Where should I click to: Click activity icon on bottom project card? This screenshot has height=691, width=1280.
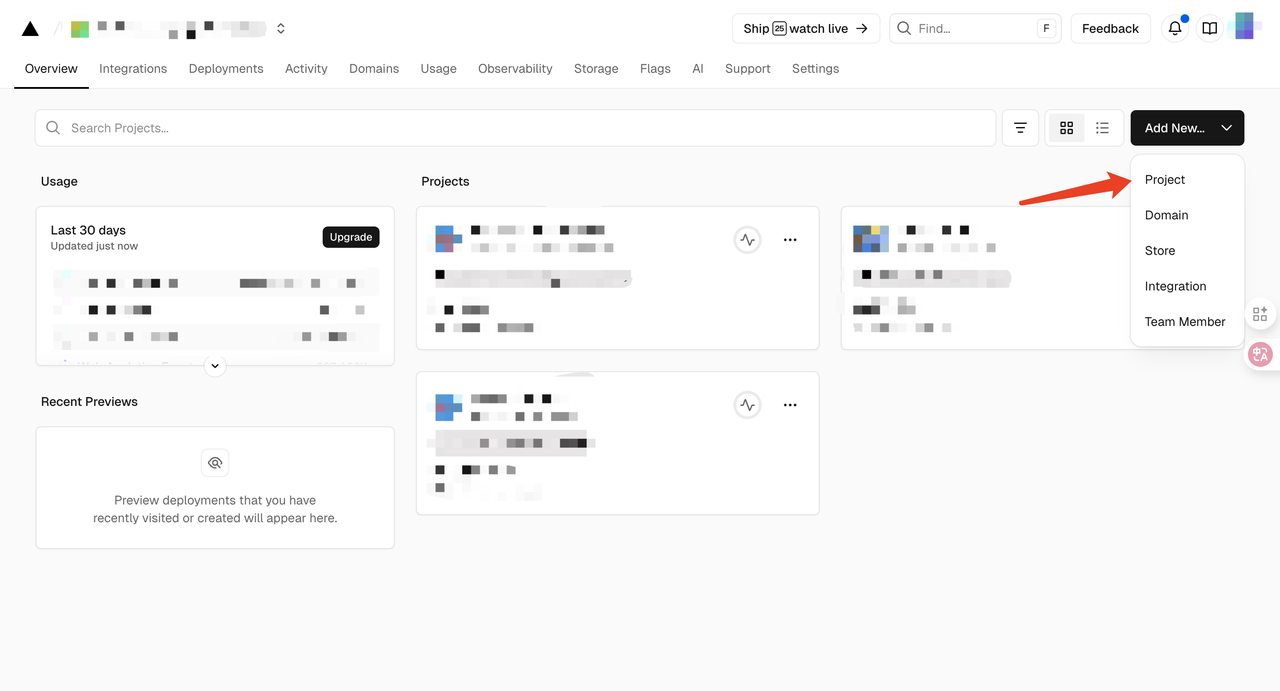tap(747, 405)
